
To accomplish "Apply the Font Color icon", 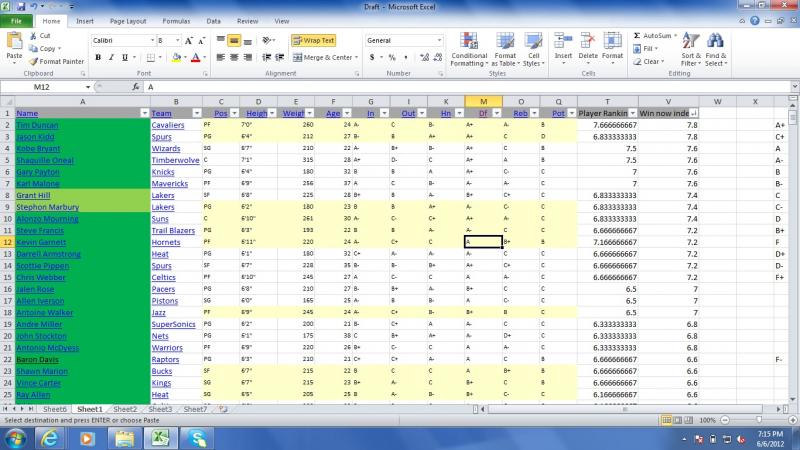I will [195, 58].
